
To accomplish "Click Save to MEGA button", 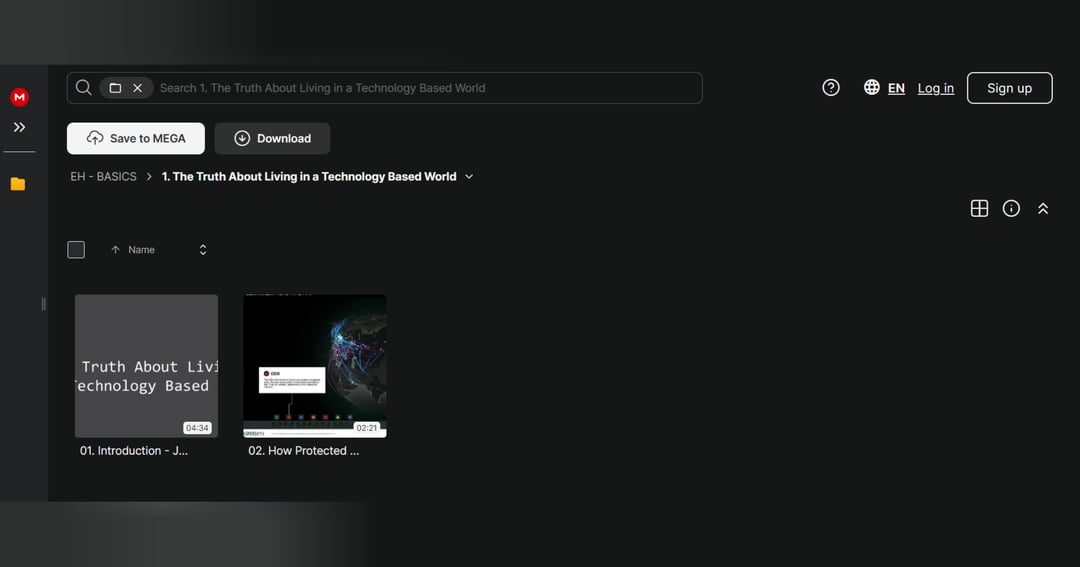I will tap(136, 138).
